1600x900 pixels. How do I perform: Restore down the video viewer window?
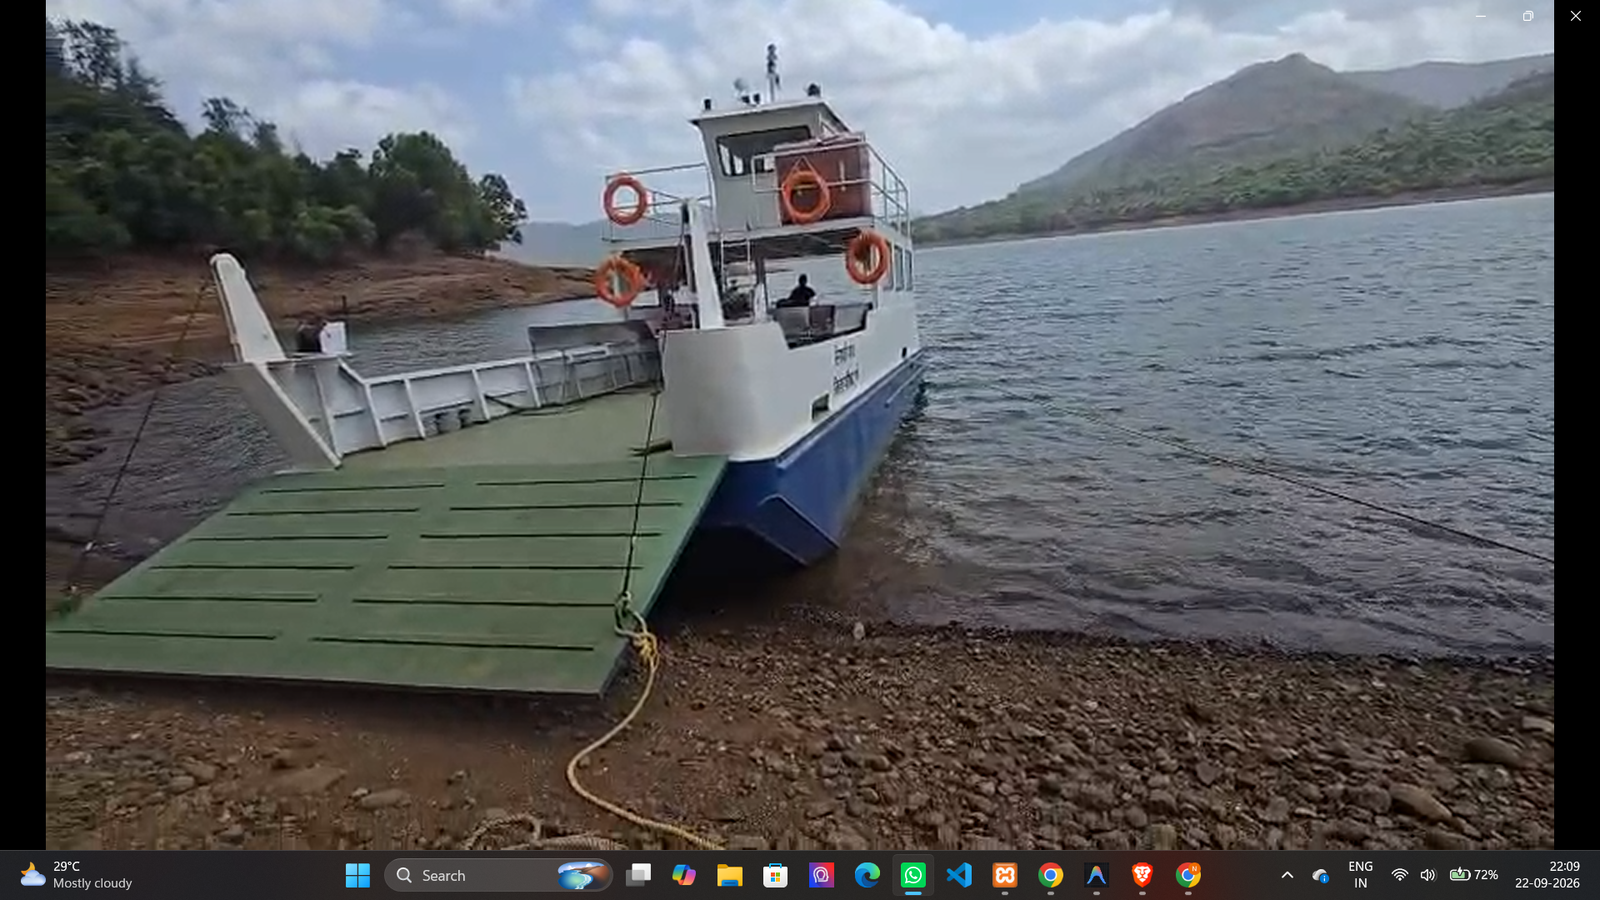[x=1528, y=16]
